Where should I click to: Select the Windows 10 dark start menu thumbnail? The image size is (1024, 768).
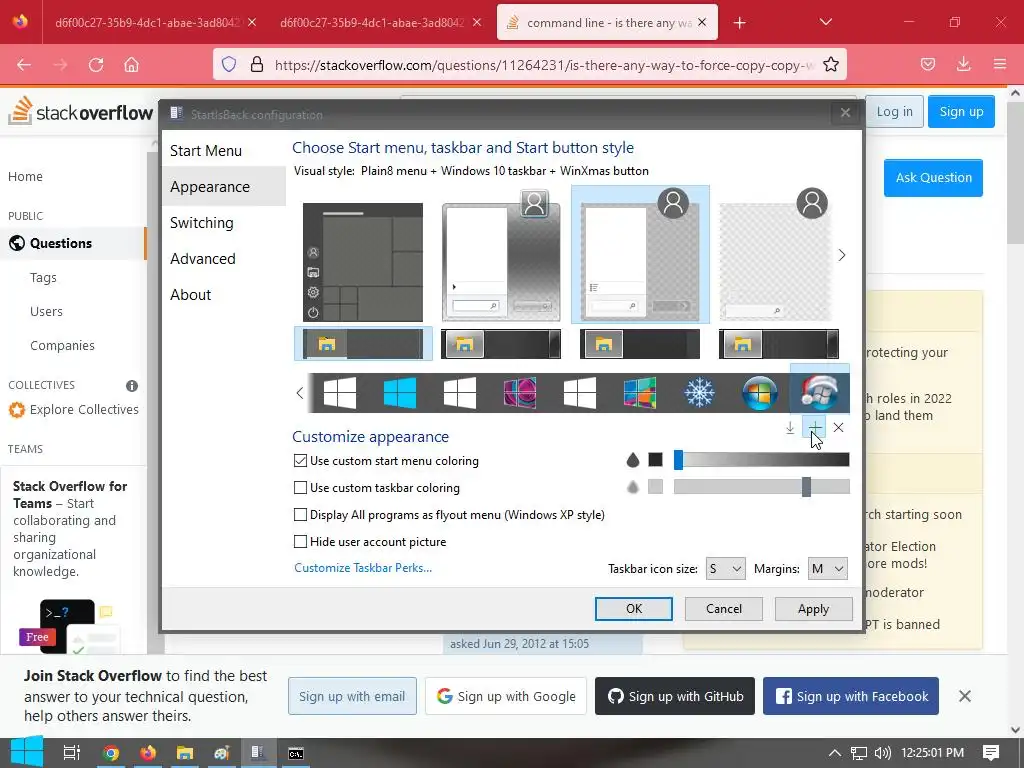(x=363, y=262)
